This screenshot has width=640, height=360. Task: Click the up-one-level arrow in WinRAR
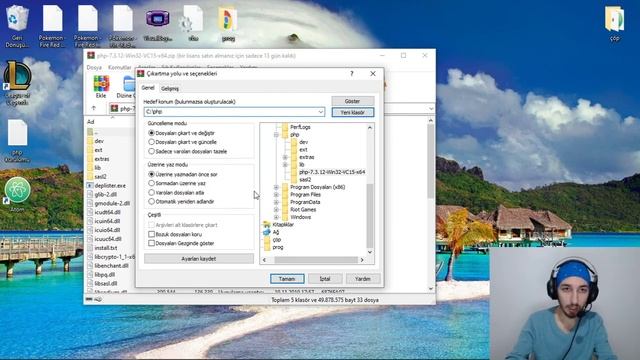click(x=94, y=108)
